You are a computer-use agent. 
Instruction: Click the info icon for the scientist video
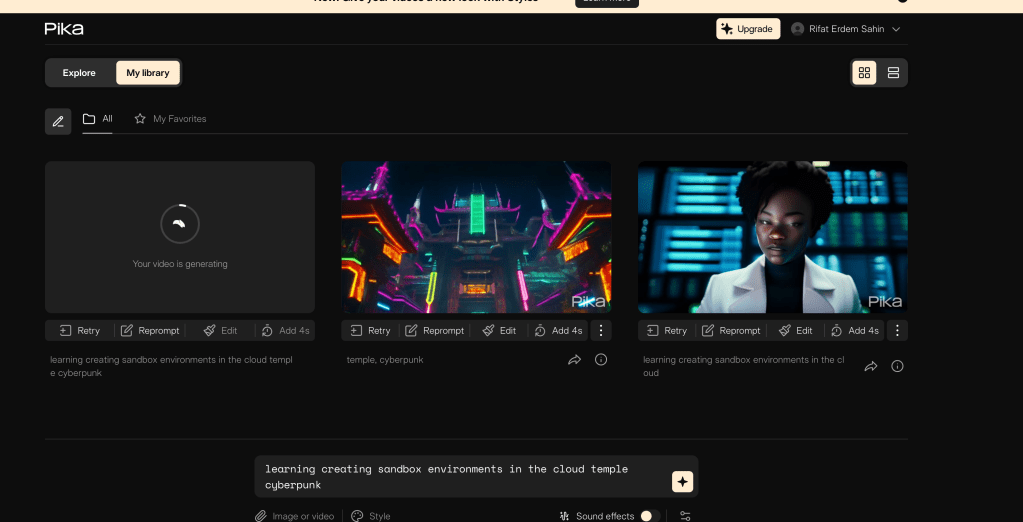pos(897,366)
